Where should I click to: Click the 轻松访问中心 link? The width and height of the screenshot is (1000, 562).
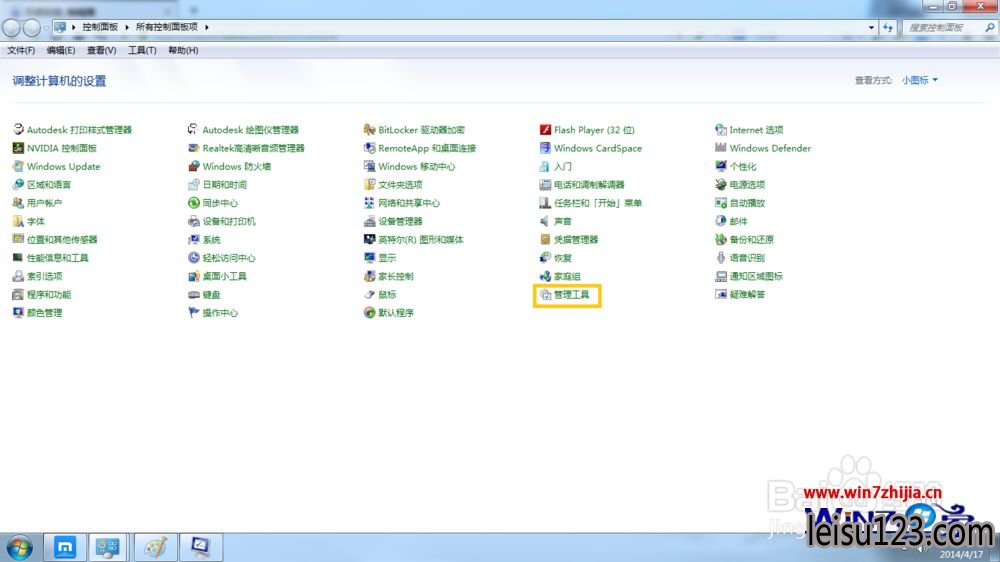pyautogui.click(x=229, y=258)
